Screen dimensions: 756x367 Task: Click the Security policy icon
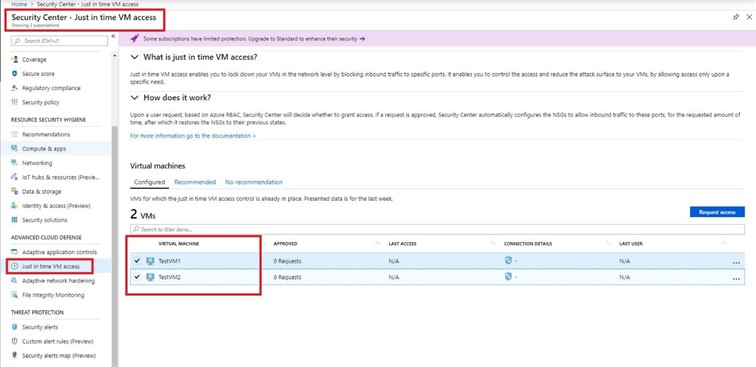click(x=14, y=102)
